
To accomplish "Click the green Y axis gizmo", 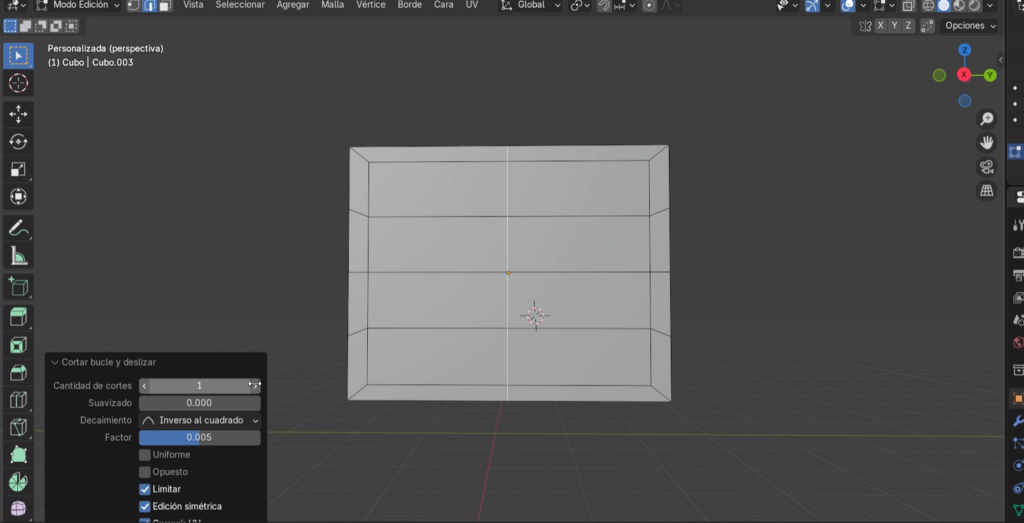I will click(990, 75).
